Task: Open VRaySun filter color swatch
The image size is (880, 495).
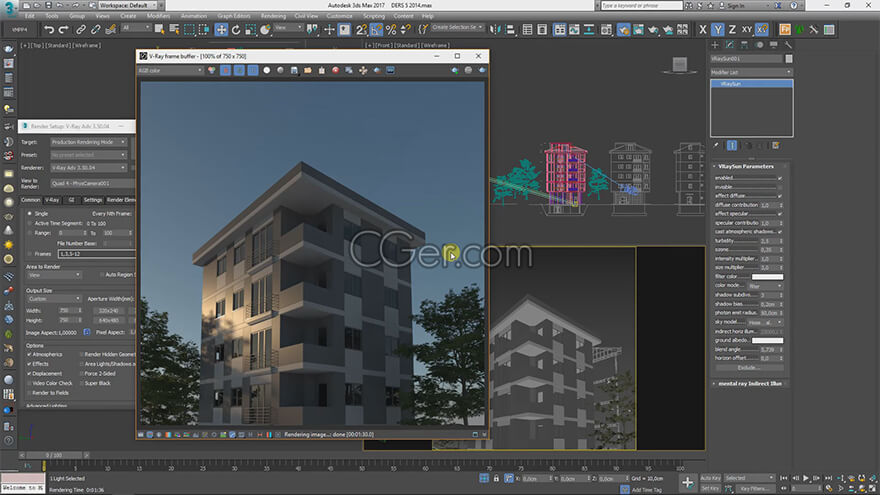Action: pos(767,277)
